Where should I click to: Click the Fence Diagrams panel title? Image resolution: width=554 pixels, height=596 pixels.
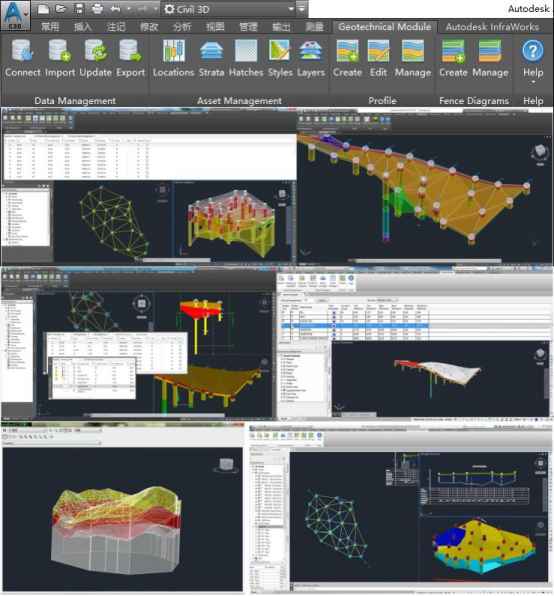click(x=474, y=101)
